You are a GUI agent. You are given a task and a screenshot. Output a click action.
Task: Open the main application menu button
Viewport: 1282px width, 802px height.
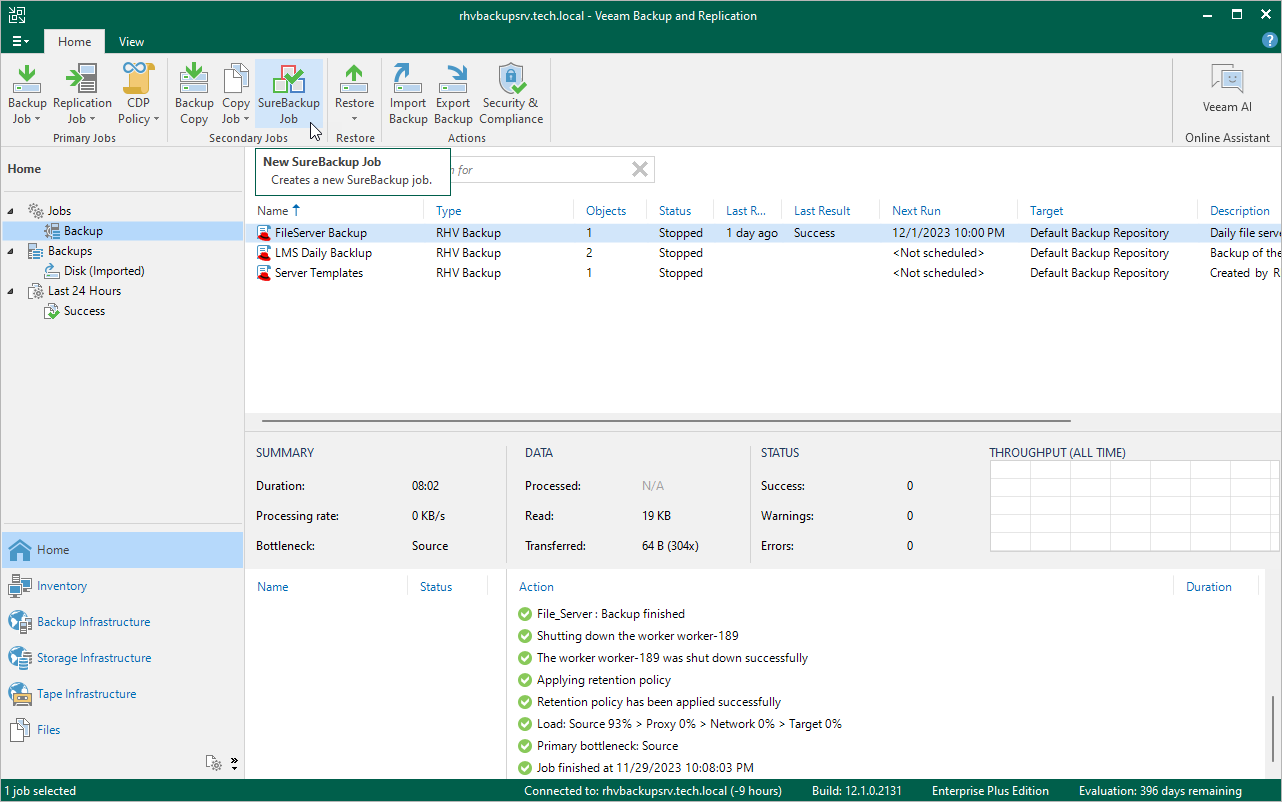pyautogui.click(x=20, y=42)
